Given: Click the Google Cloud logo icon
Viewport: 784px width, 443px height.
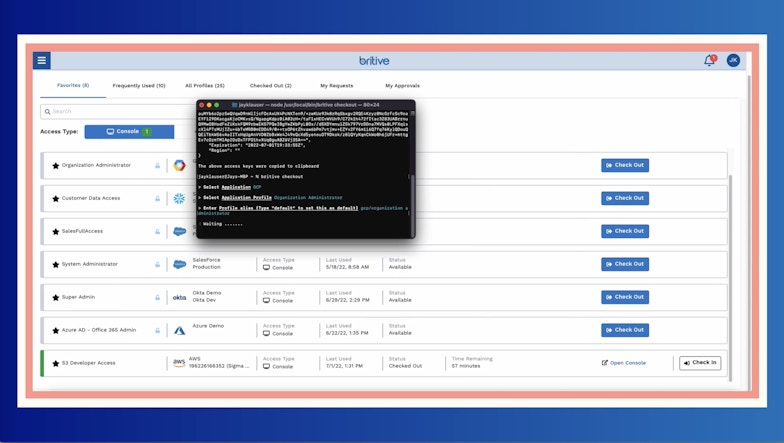Looking at the screenshot, I should coord(180,165).
